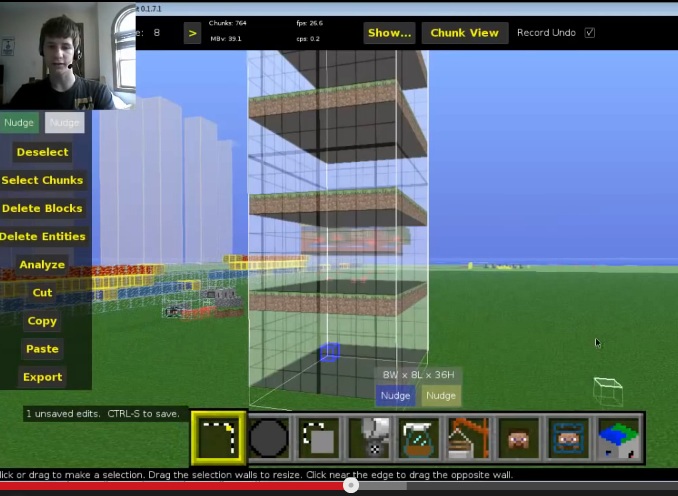Image resolution: width=678 pixels, height=496 pixels.
Task: Select the Move Spawn Point tool
Action: pyautogui.click(x=569, y=438)
